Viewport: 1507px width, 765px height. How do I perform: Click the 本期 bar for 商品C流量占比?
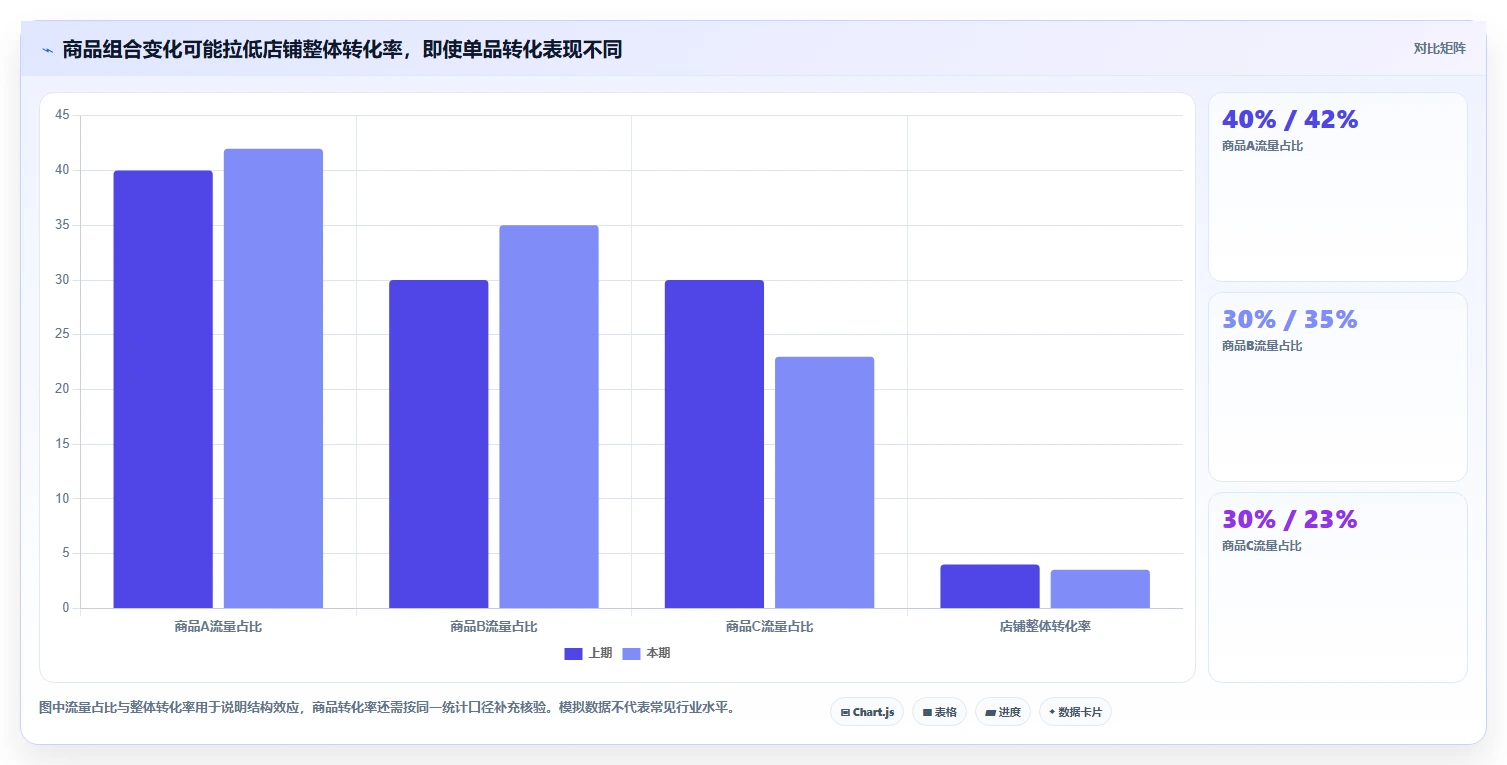[x=824, y=482]
